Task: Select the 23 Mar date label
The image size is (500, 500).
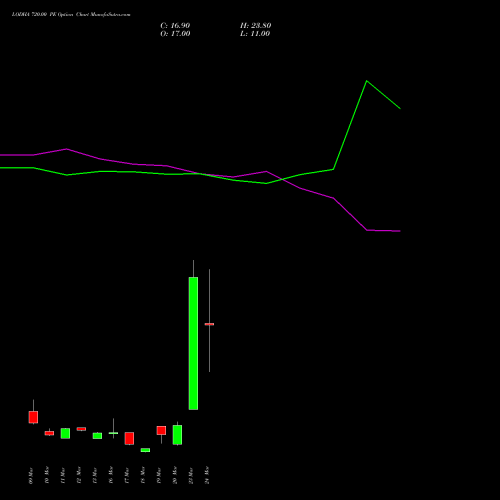Action: click(191, 475)
